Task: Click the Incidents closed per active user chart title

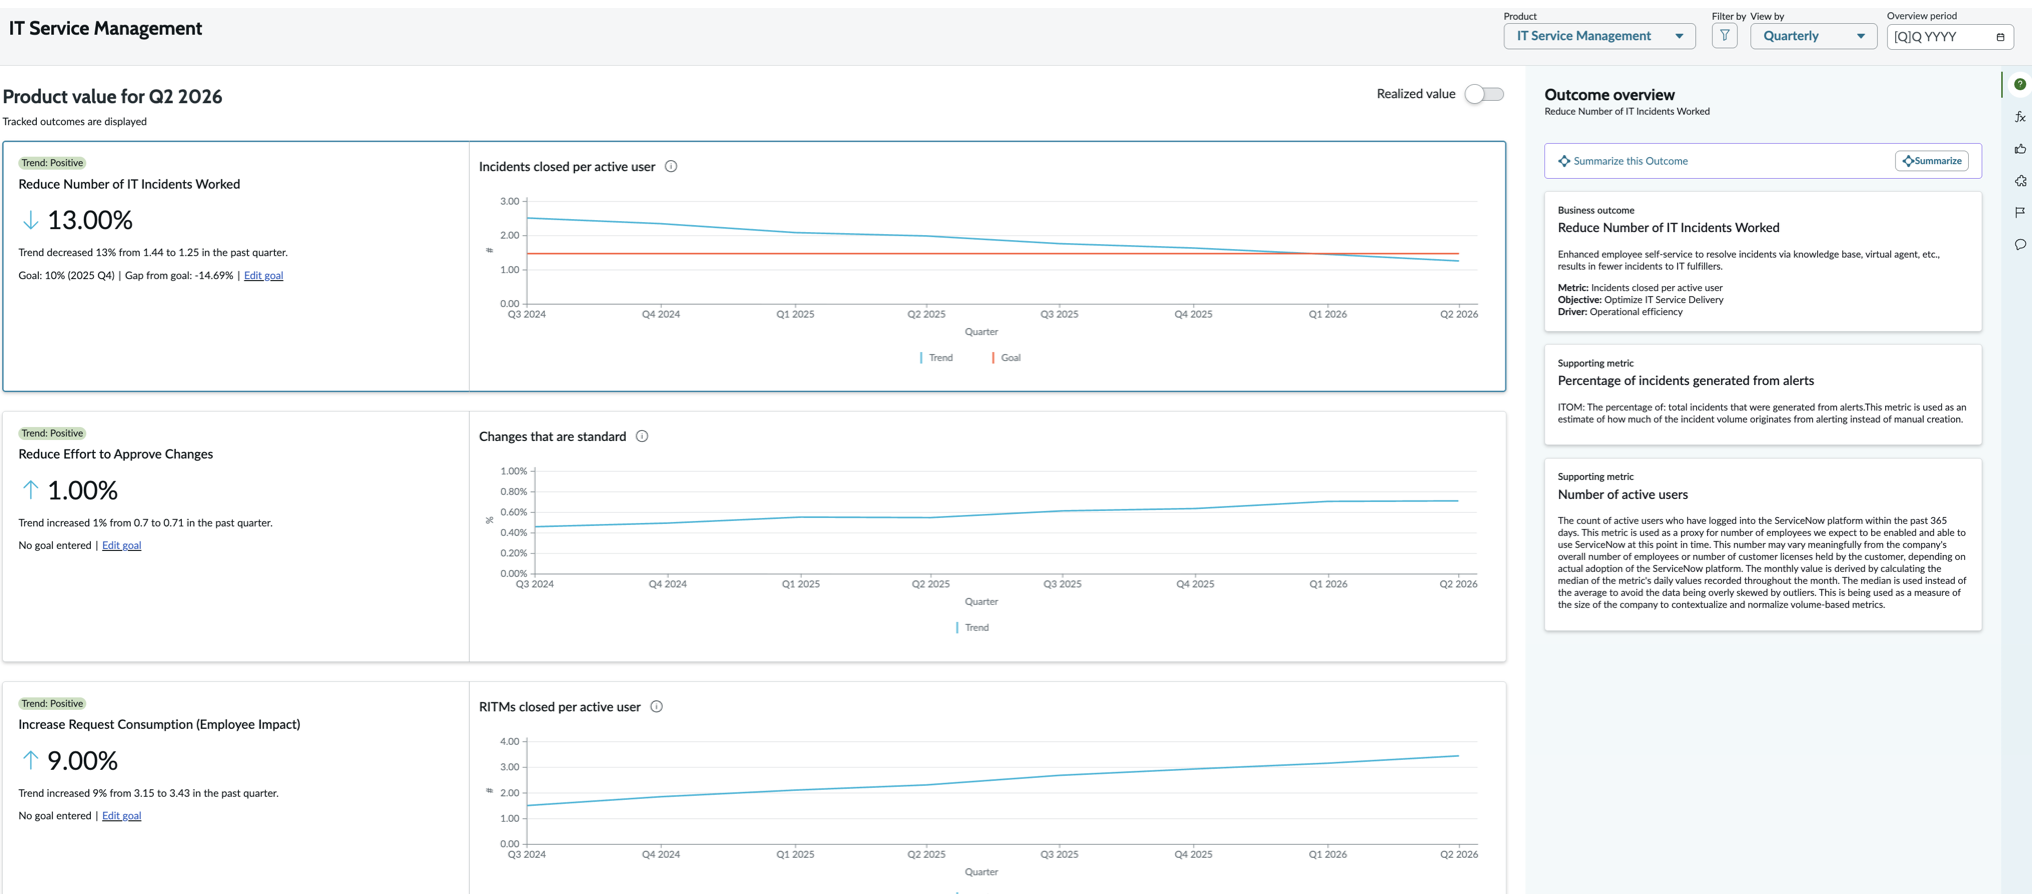Action: (567, 167)
